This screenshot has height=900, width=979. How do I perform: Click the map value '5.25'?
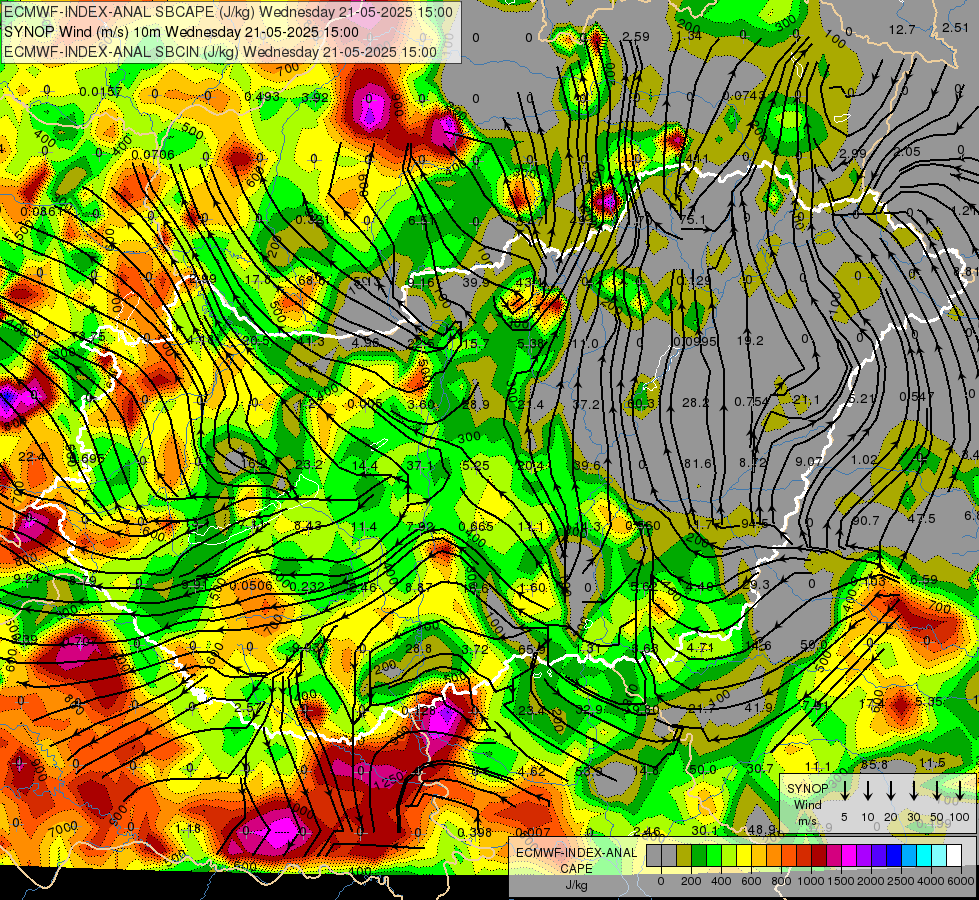(x=476, y=465)
